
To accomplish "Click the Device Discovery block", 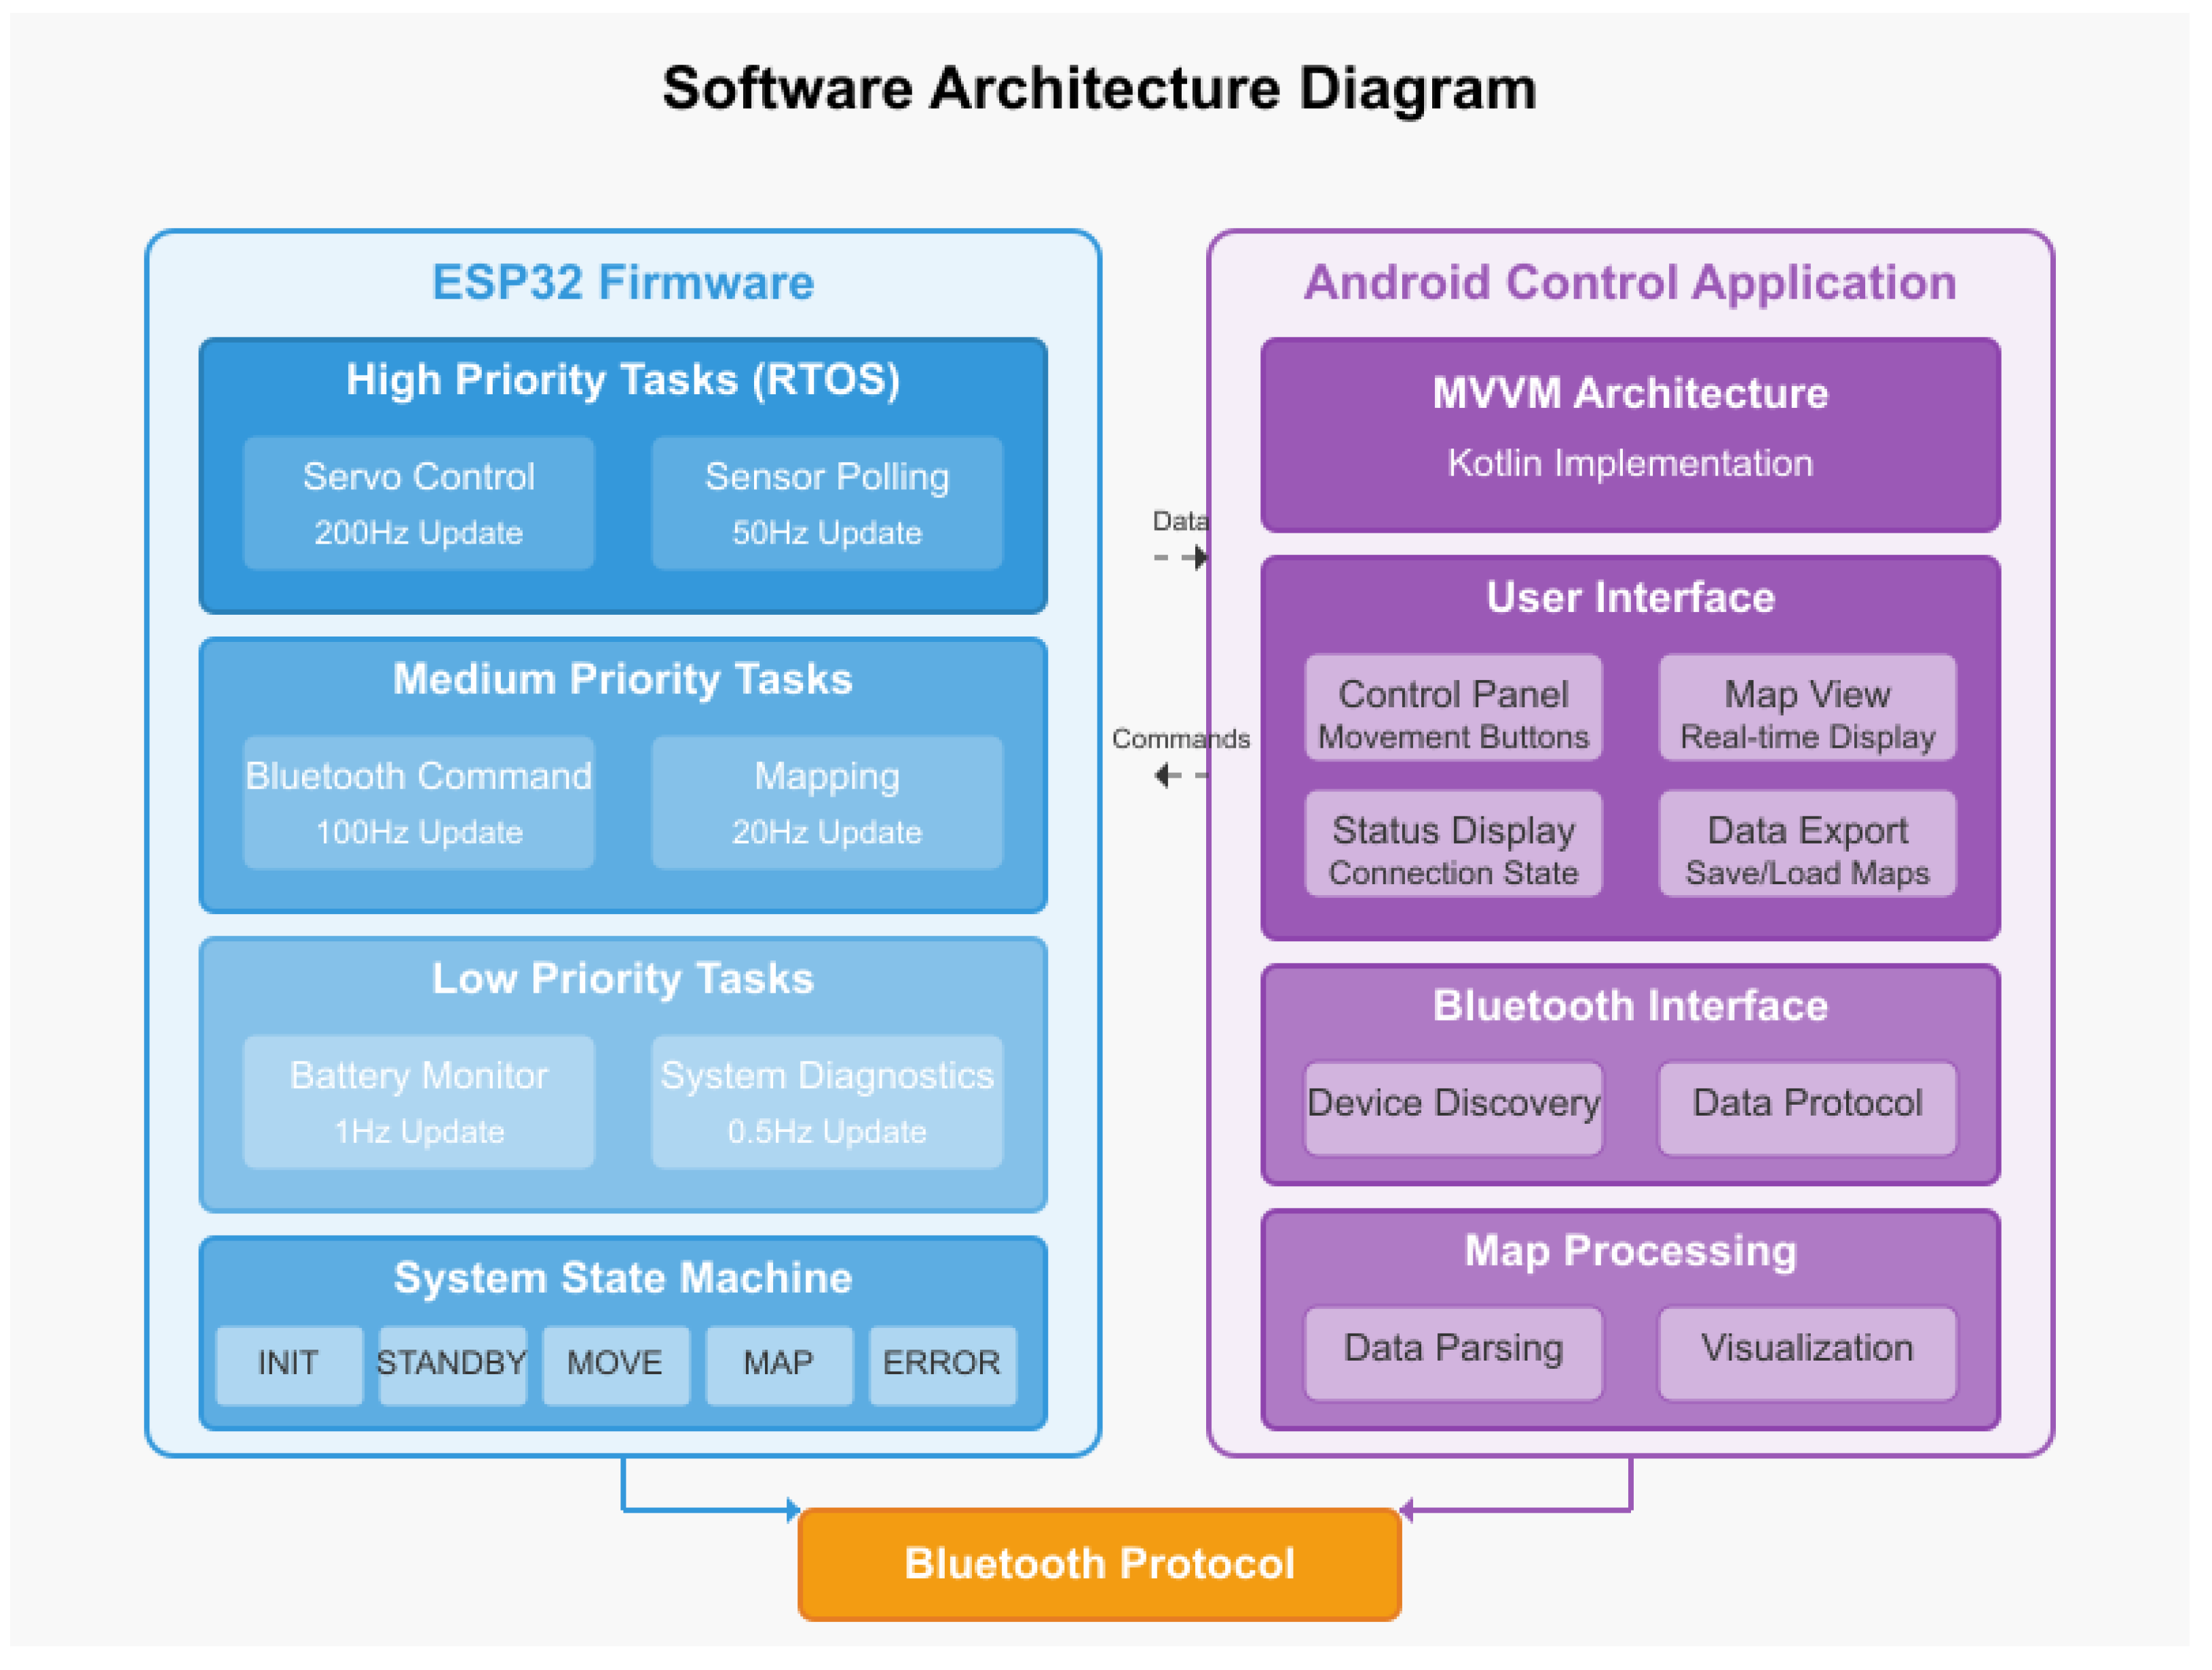I will click(x=1453, y=1108).
